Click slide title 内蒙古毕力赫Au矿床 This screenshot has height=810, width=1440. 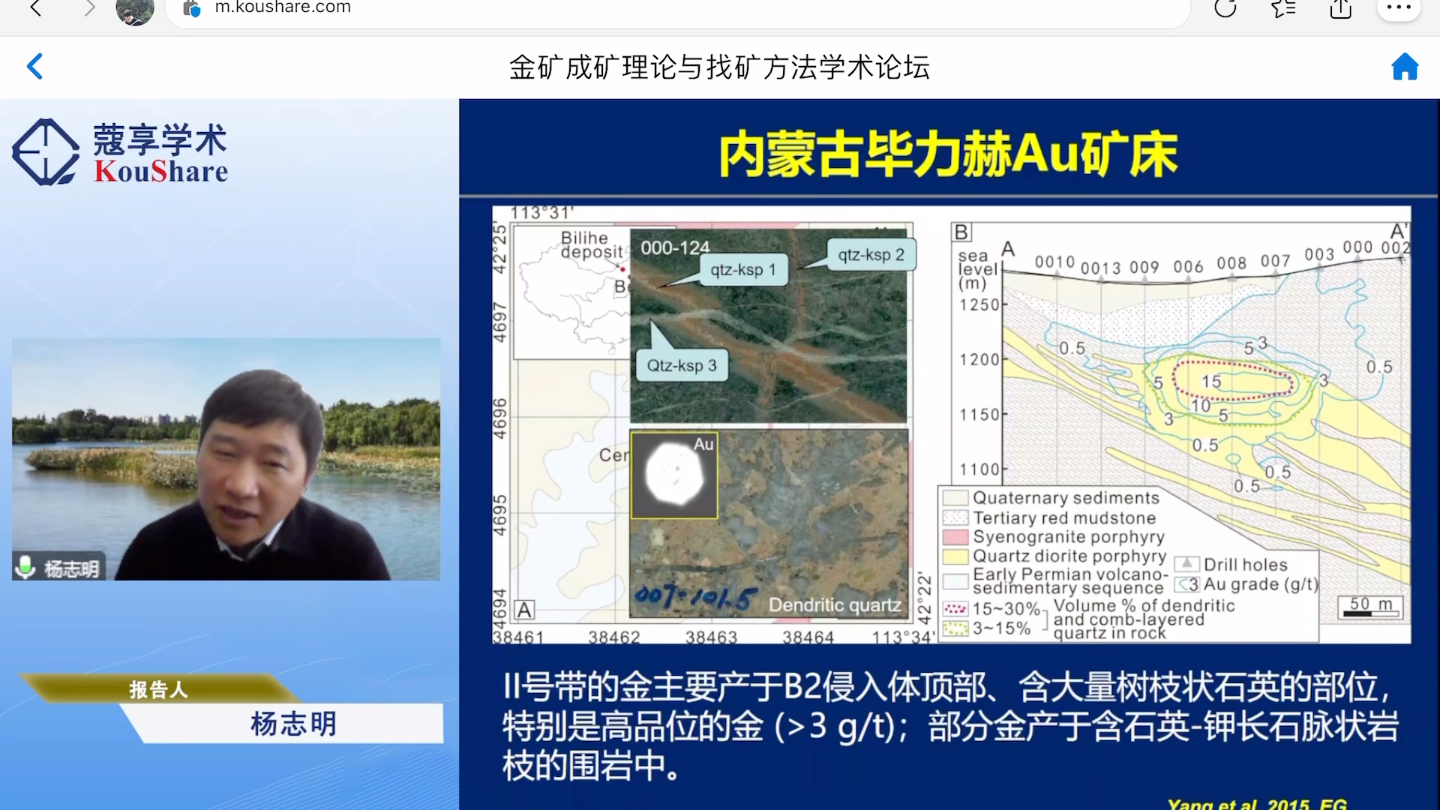(x=947, y=156)
